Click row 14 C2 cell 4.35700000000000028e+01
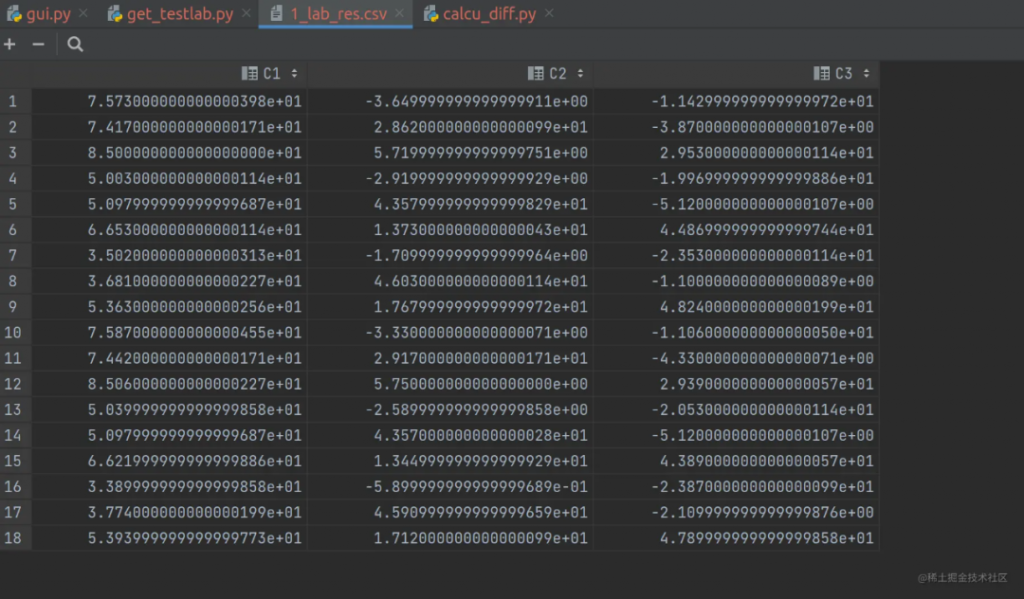Viewport: 1024px width, 599px height. tap(450, 435)
